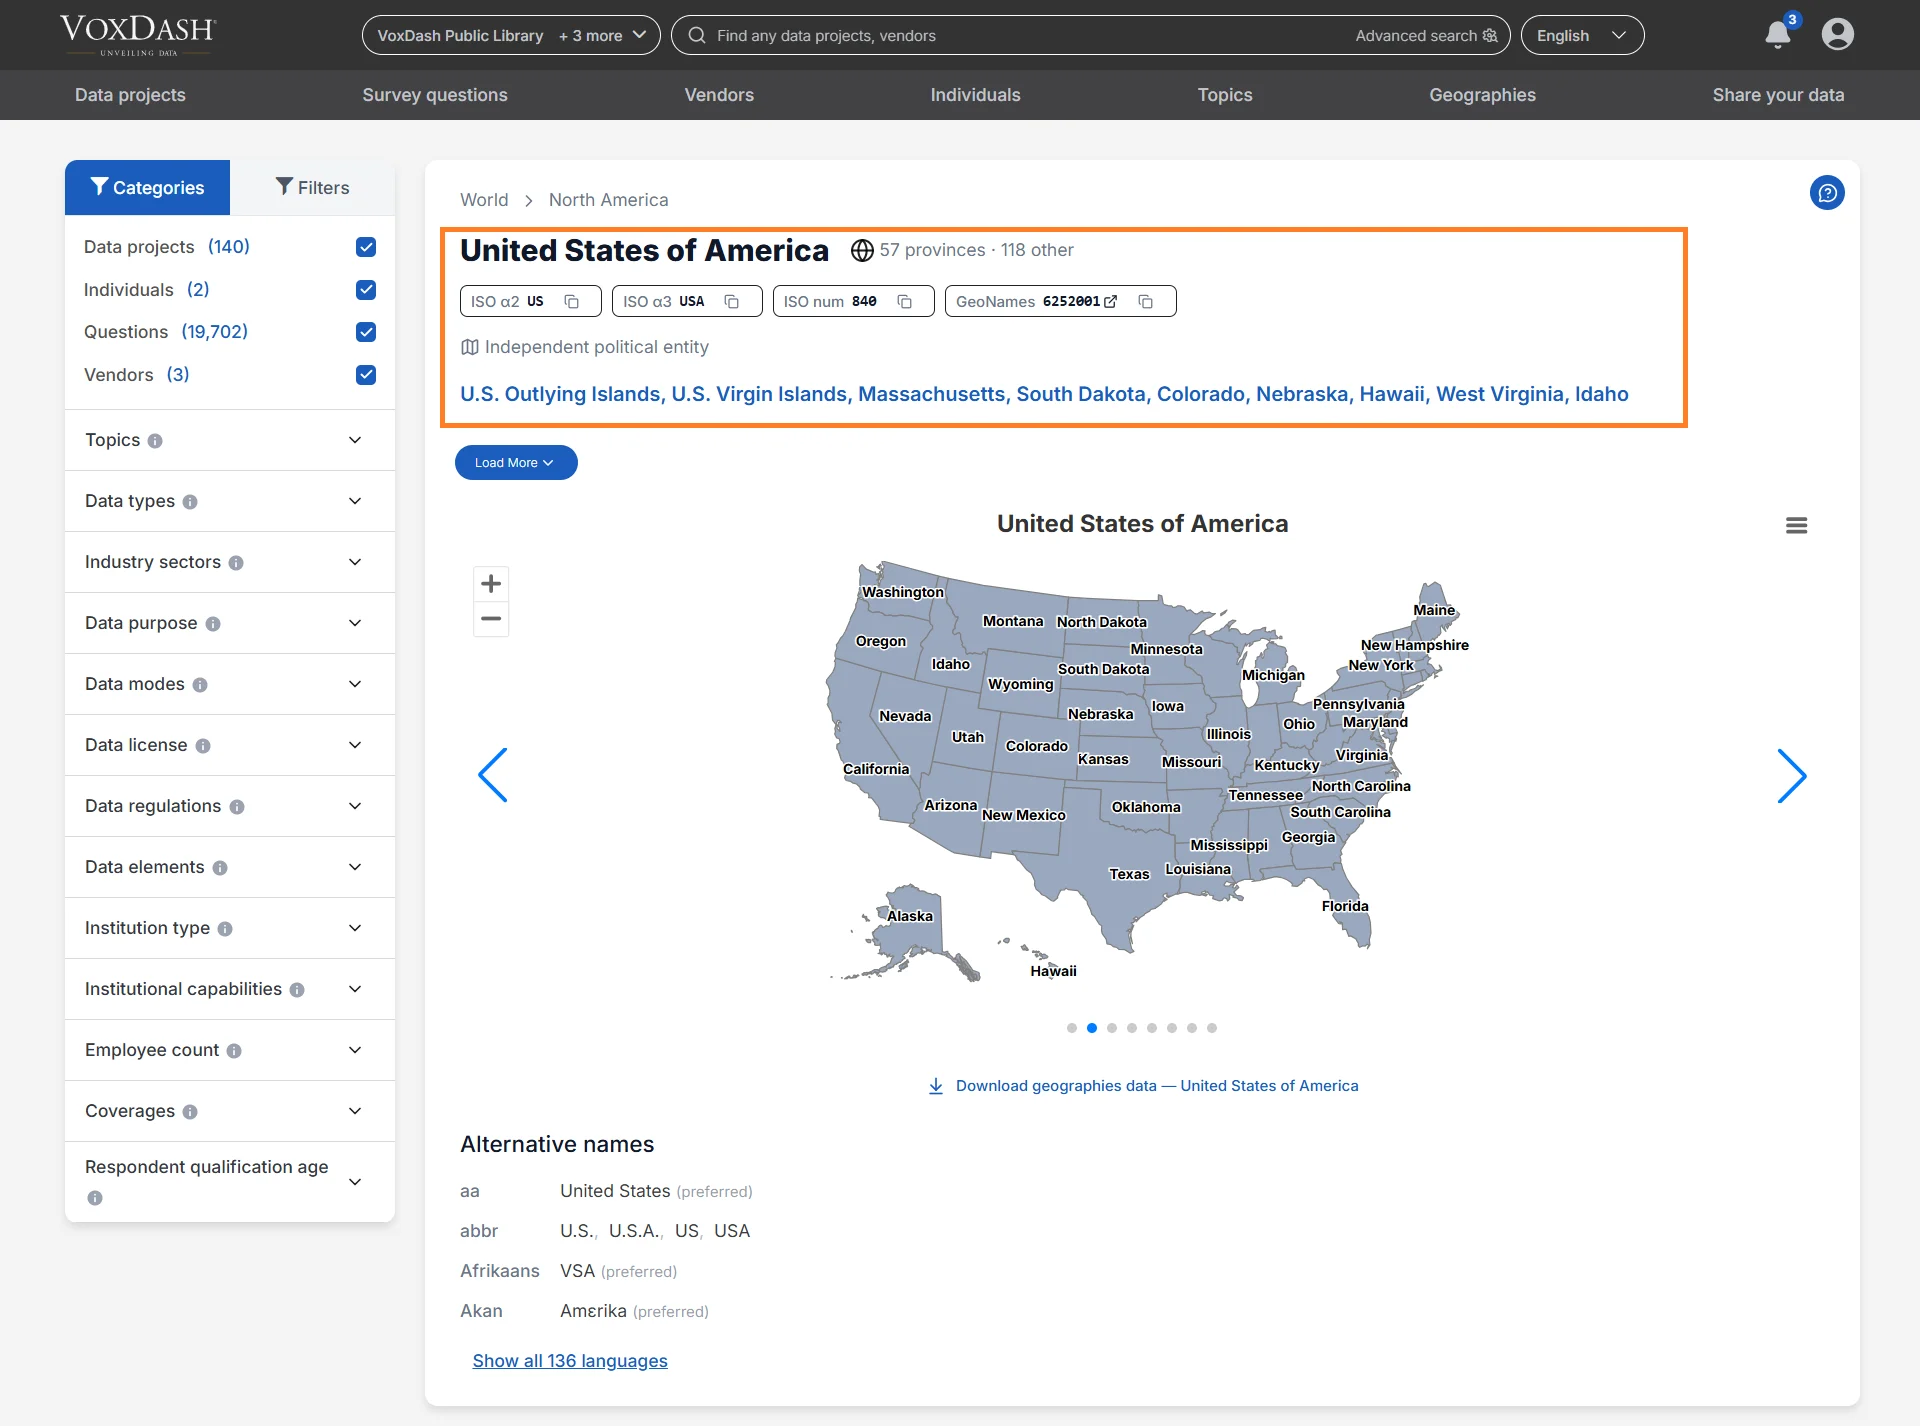Copy the ISO num 840 code
This screenshot has width=1920, height=1426.
905,302
